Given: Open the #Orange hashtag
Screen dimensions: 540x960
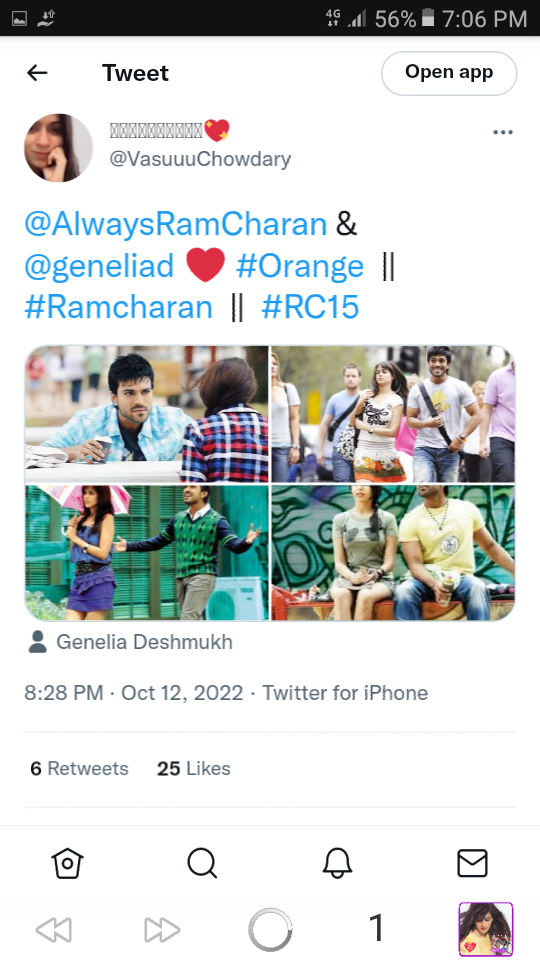Looking at the screenshot, I should click(300, 266).
